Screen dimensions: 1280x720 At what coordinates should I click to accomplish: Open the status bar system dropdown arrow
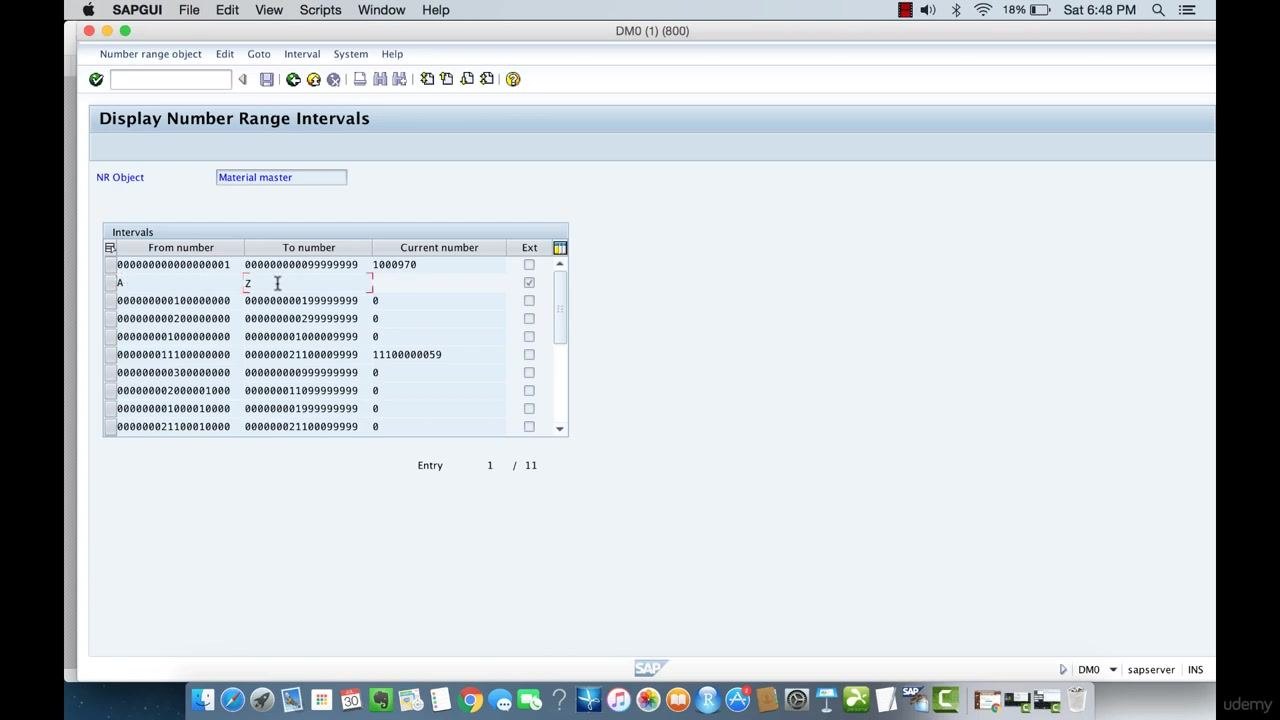point(1113,670)
